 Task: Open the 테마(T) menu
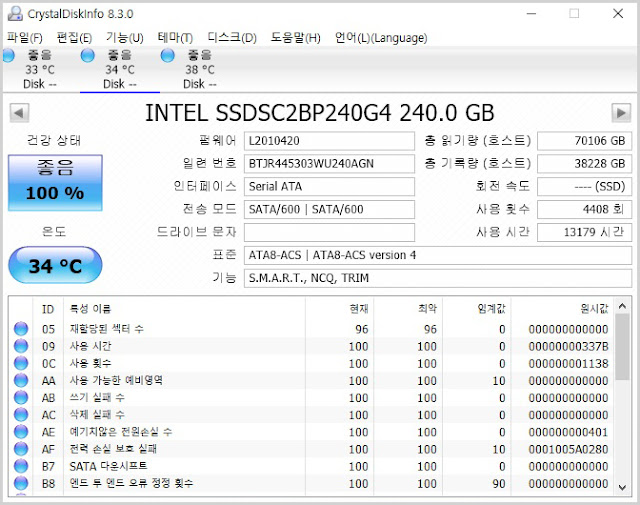[x=175, y=38]
